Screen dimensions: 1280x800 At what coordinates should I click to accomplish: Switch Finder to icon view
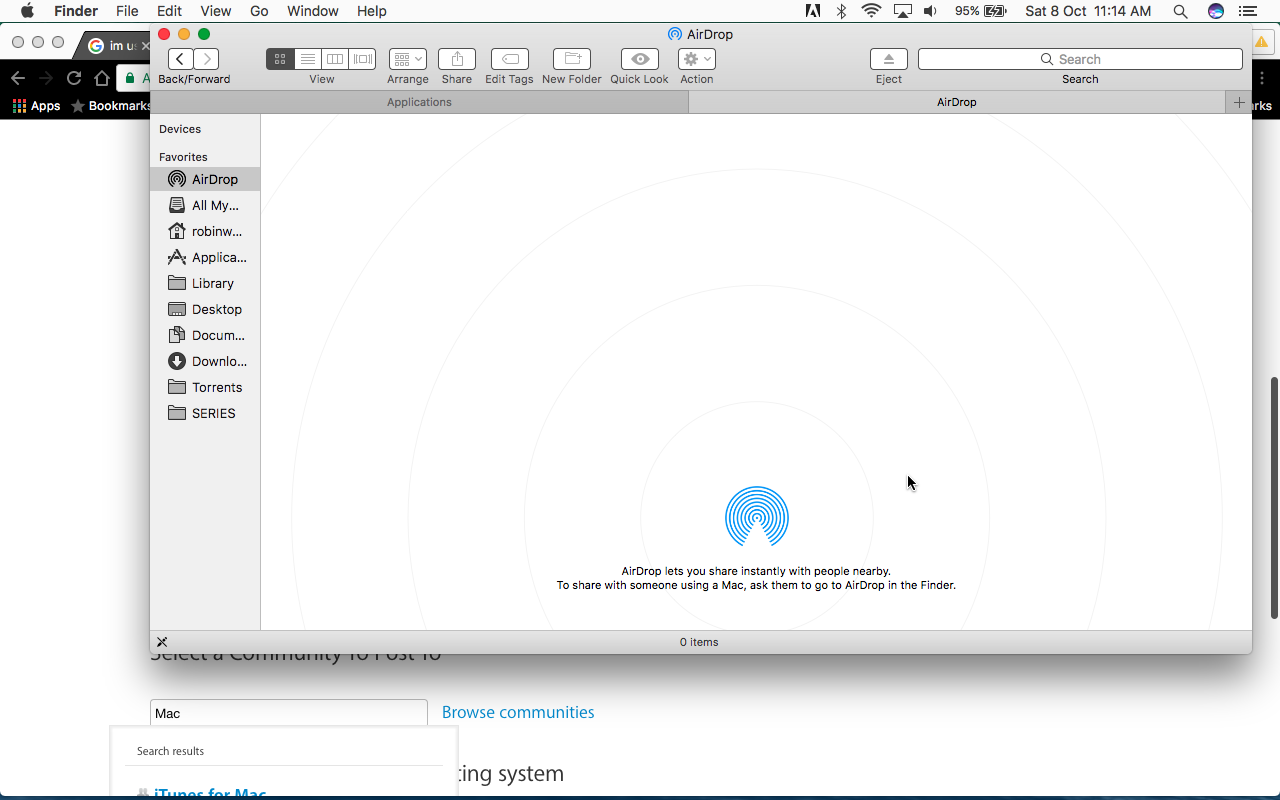pyautogui.click(x=280, y=59)
